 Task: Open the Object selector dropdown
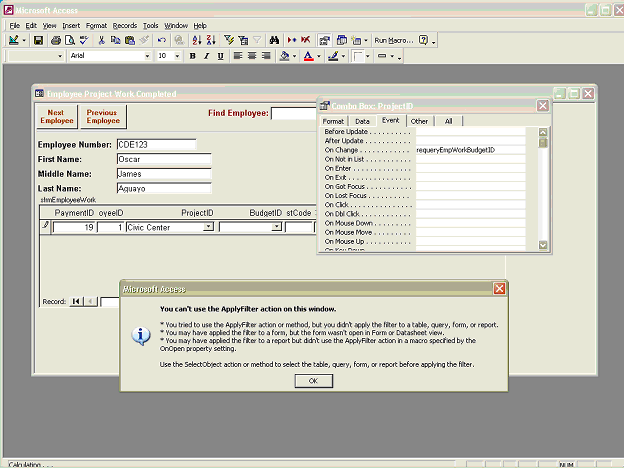60,56
